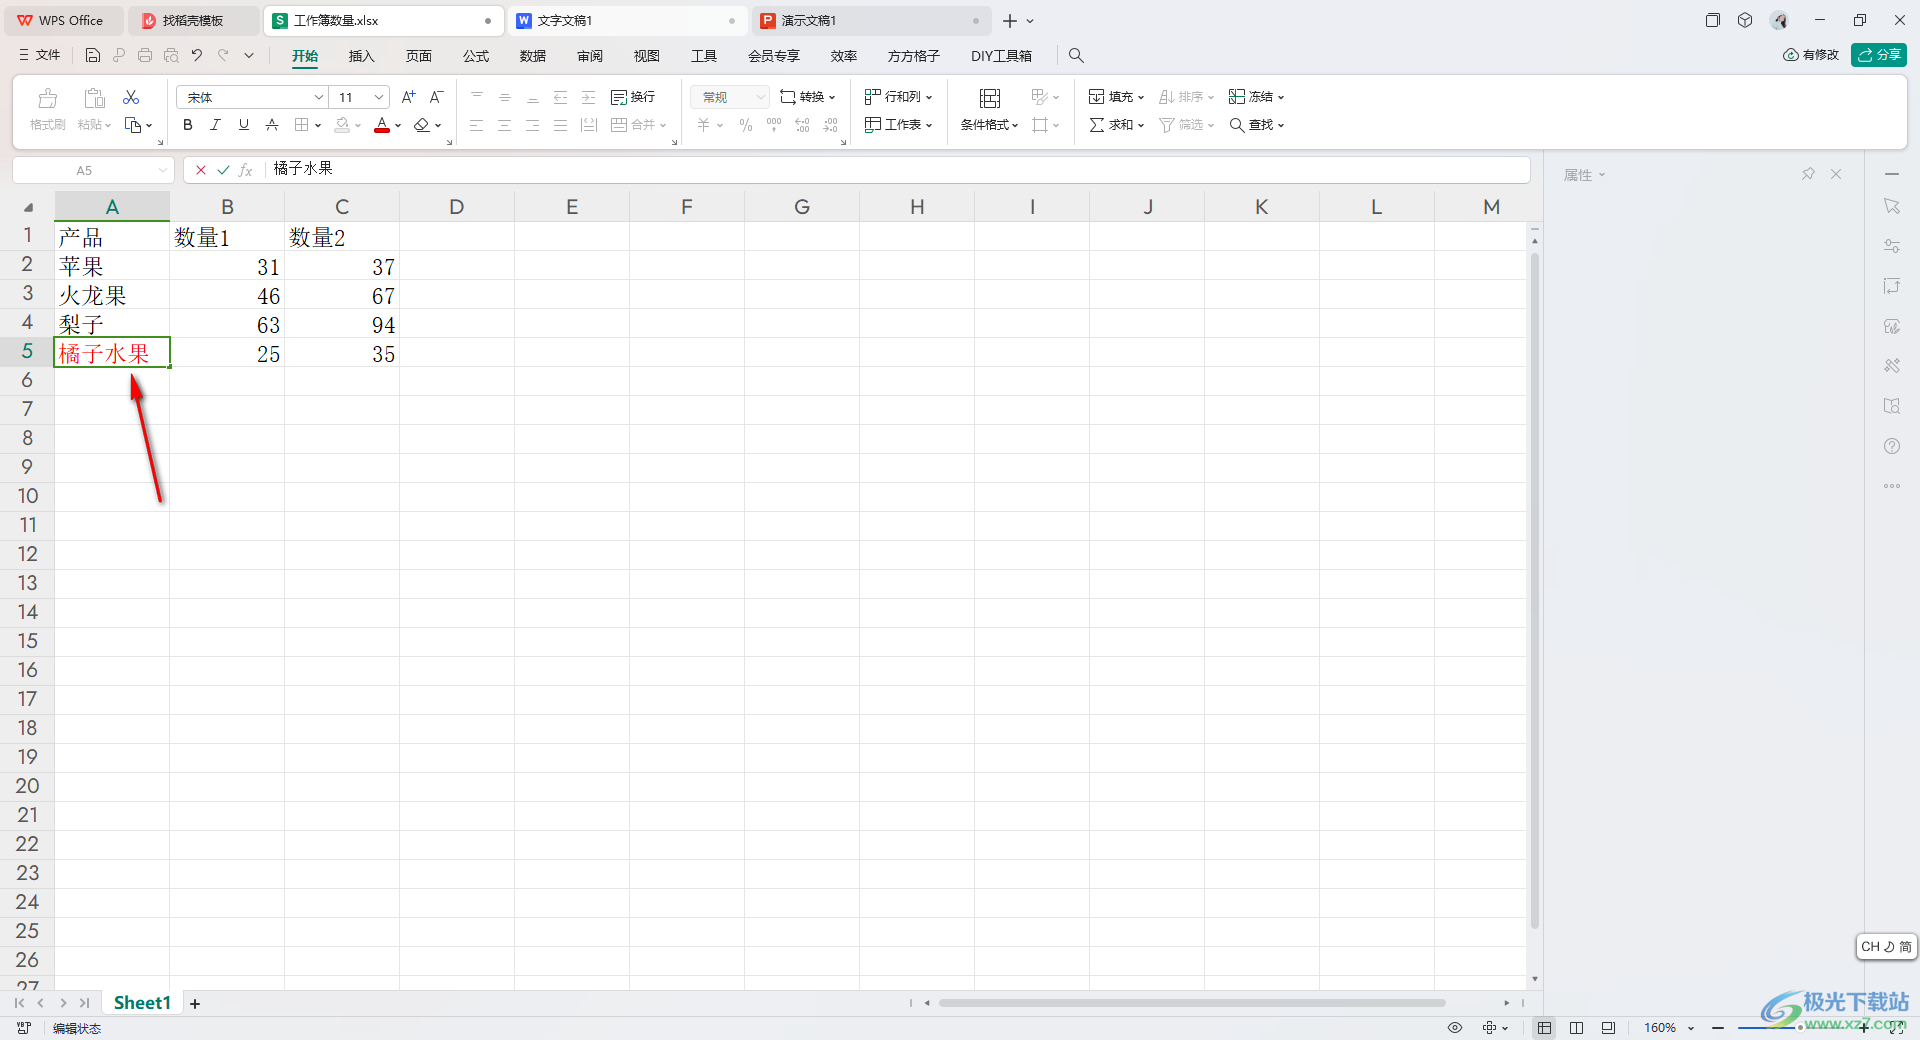
Task: Toggle Bold formatting
Action: (x=187, y=125)
